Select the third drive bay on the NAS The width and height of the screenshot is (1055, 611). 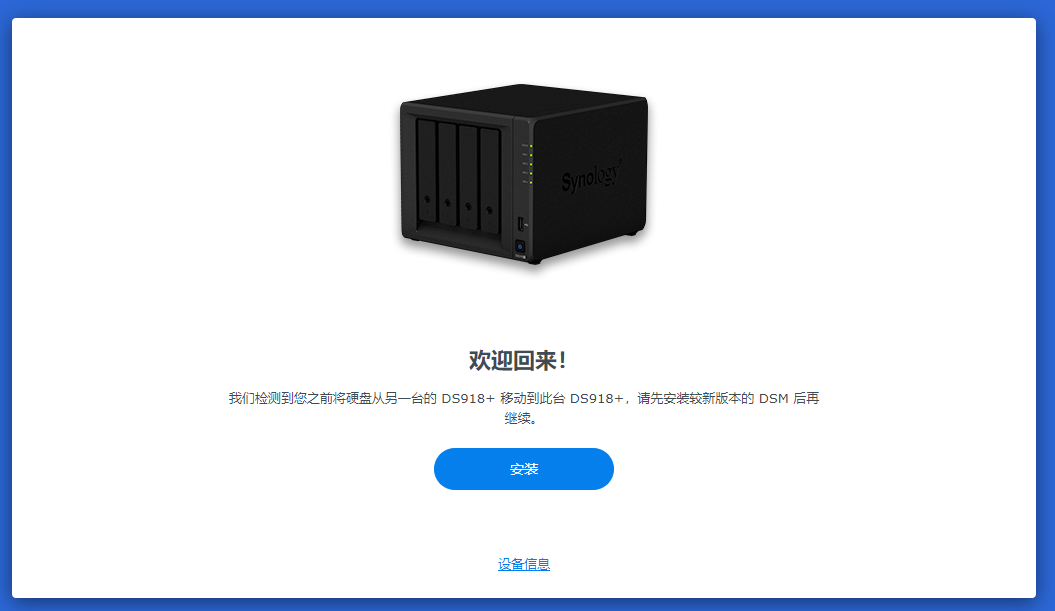469,178
